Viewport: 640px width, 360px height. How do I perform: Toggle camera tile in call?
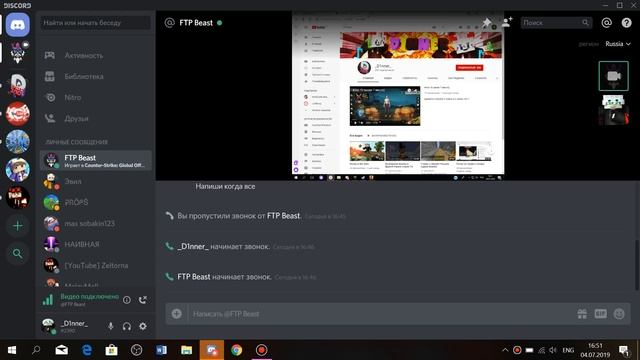pos(613,76)
